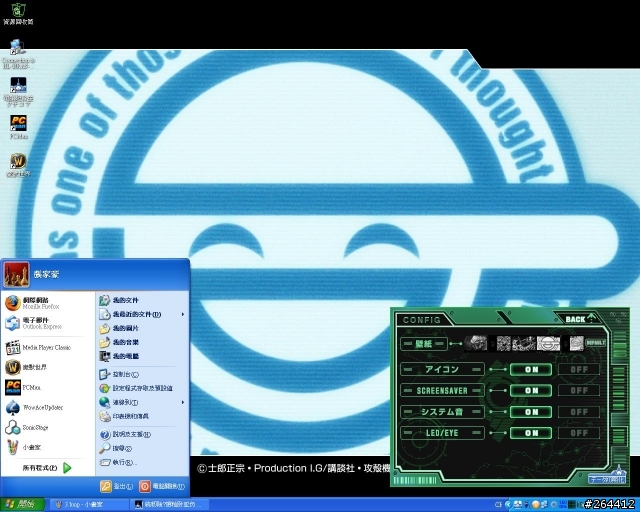The height and width of the screenshot is (512, 640).
Task: Expand the 連線到 (Connect To) submenu
Action: click(x=142, y=403)
